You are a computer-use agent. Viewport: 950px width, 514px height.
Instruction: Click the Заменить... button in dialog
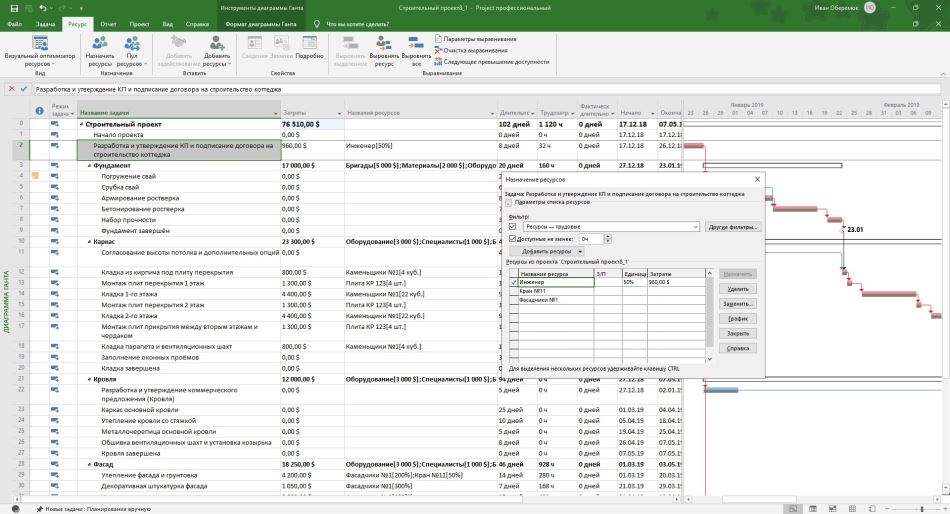point(737,304)
